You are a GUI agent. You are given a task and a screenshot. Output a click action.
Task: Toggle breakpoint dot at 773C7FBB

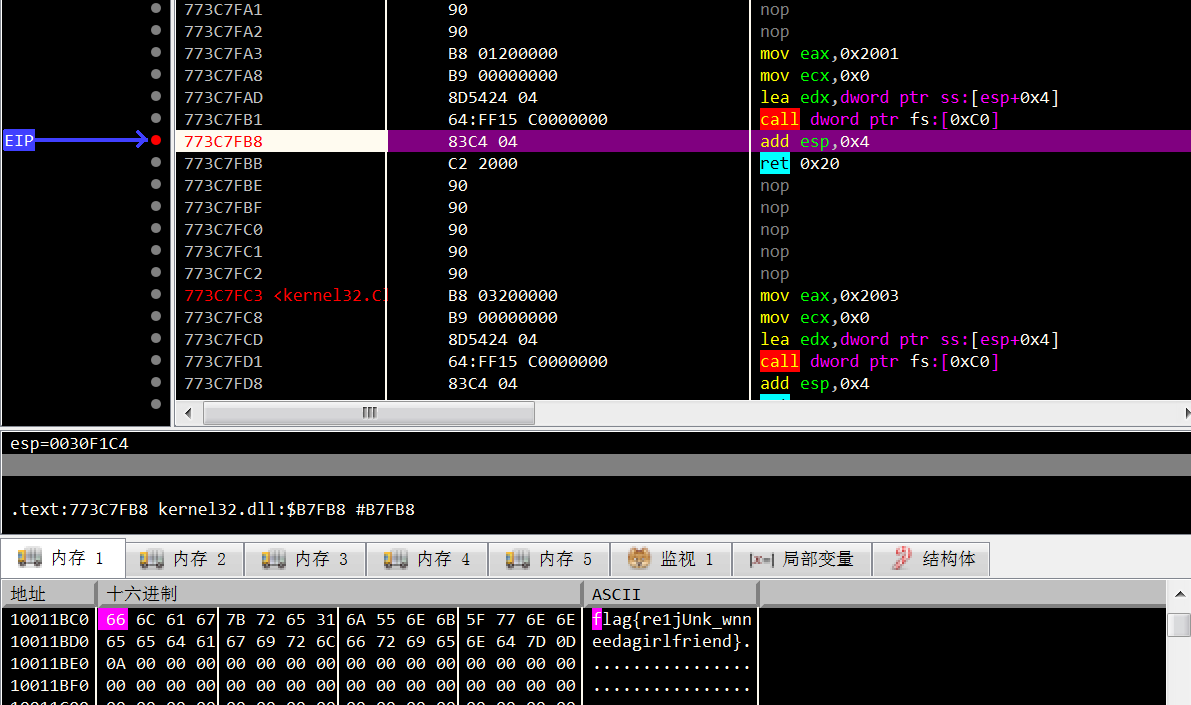tap(156, 162)
